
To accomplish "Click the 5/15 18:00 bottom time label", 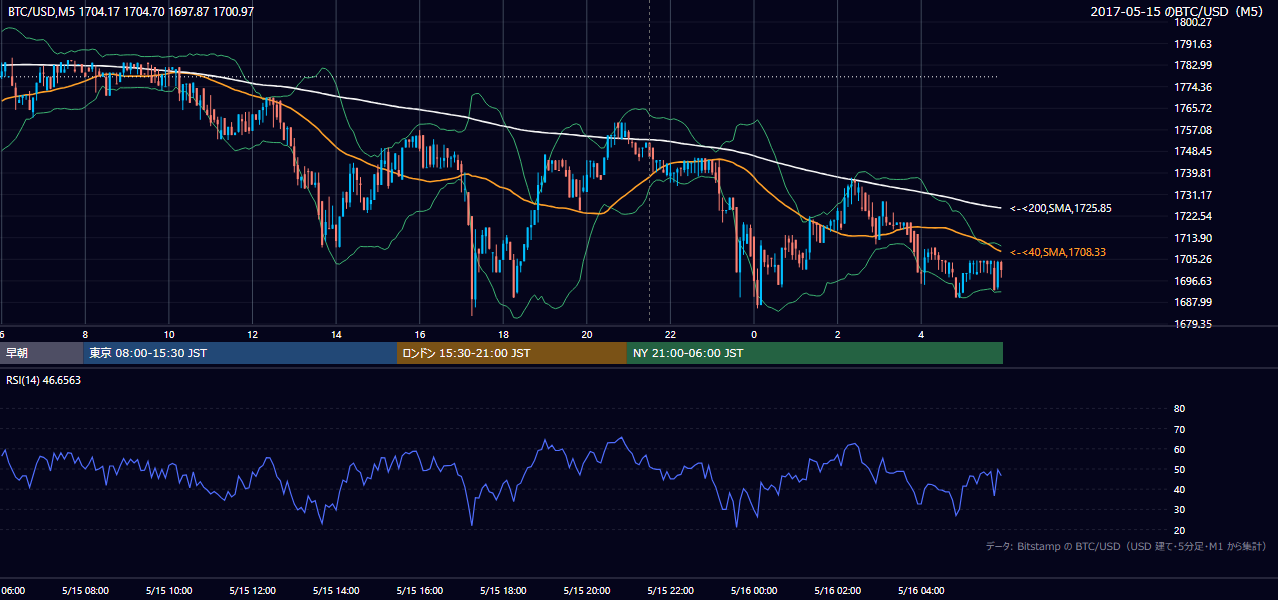I will [x=503, y=591].
